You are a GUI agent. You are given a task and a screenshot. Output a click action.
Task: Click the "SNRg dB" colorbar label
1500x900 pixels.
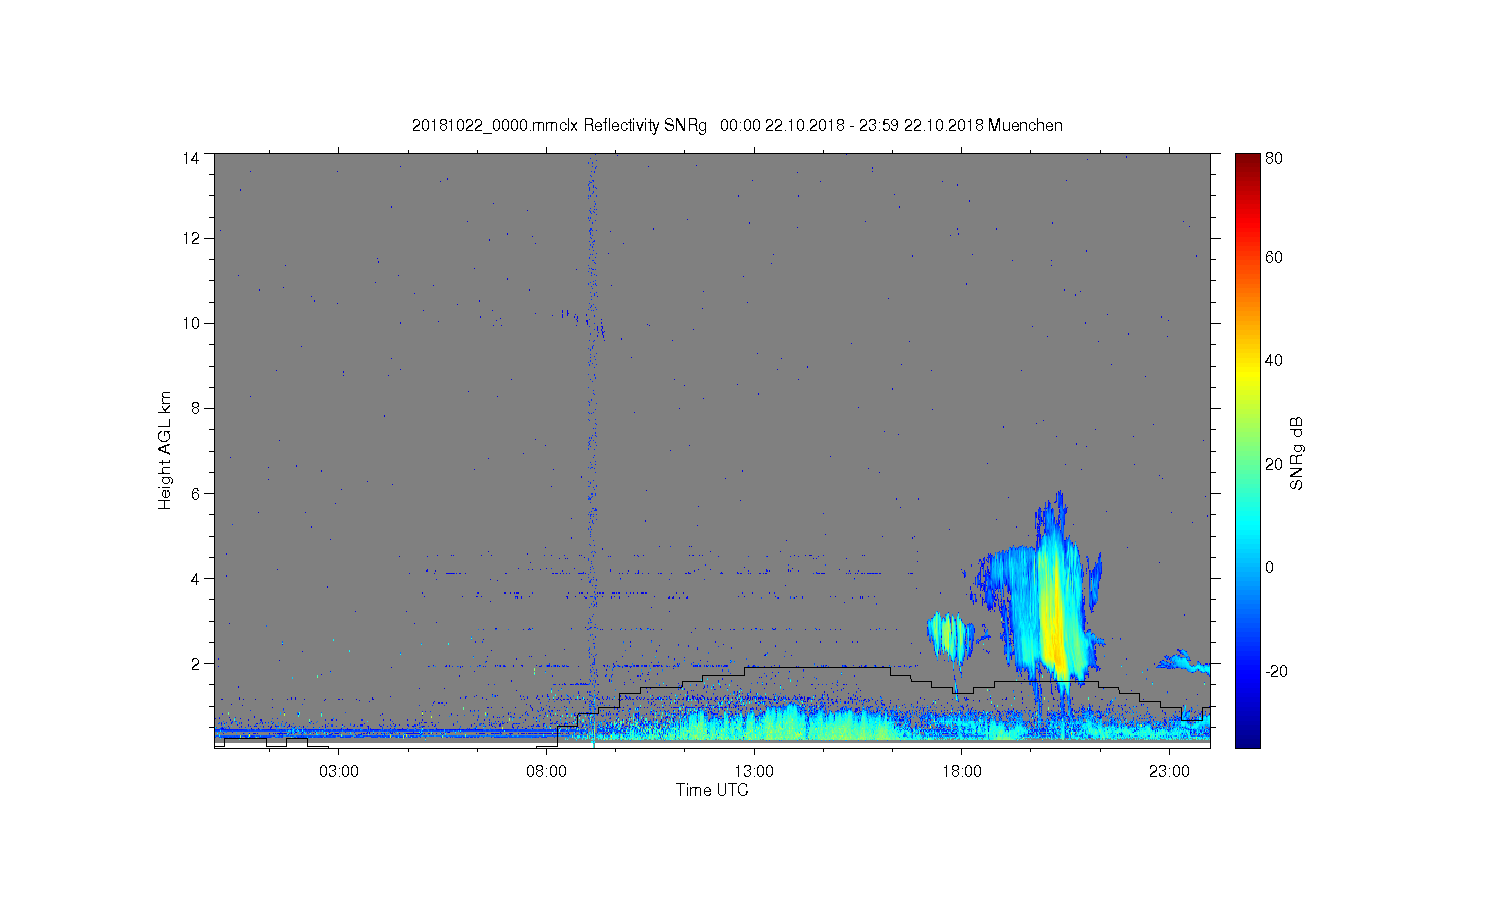tap(1297, 453)
